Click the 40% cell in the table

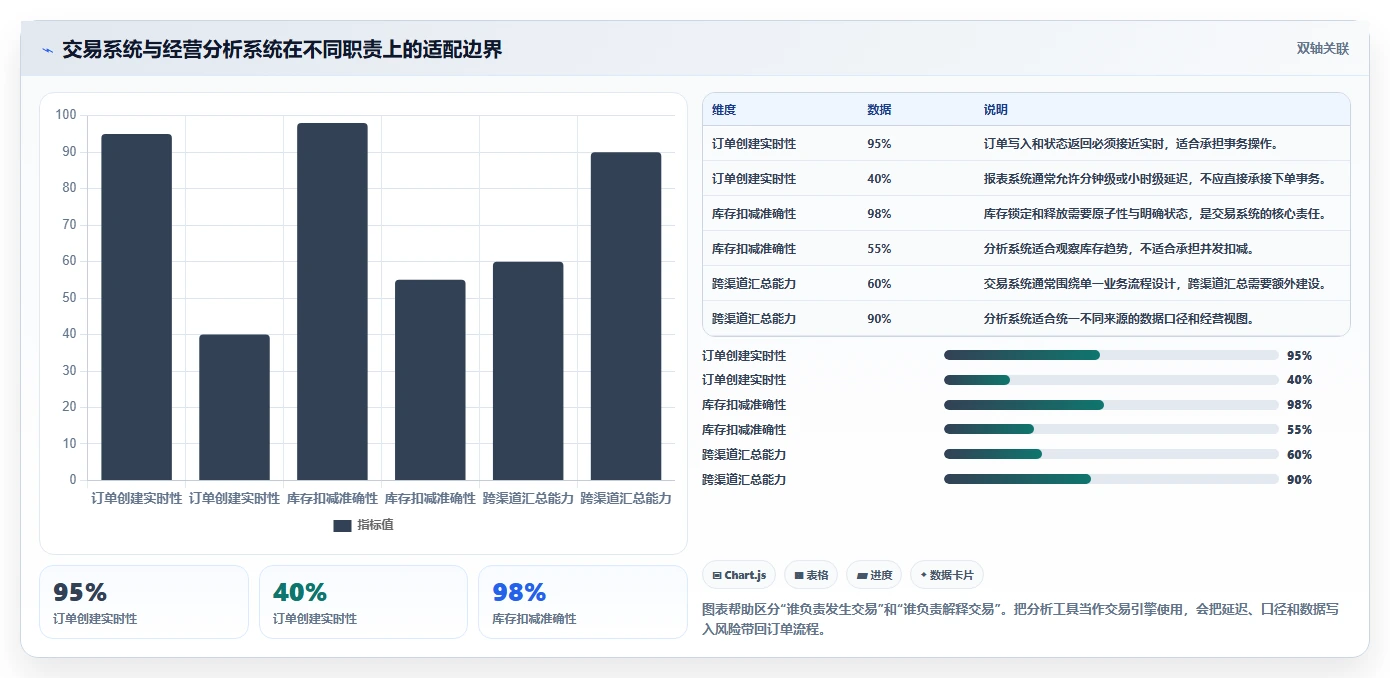point(879,179)
